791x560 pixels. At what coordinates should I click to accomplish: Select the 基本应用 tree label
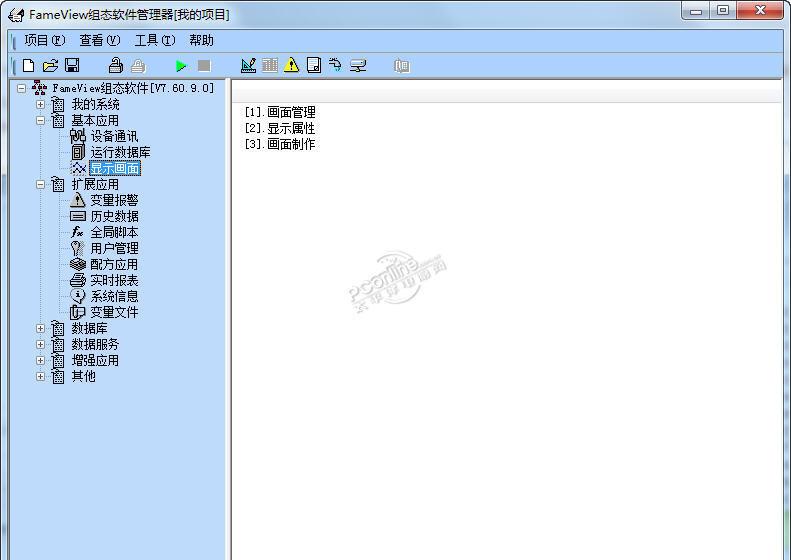95,121
